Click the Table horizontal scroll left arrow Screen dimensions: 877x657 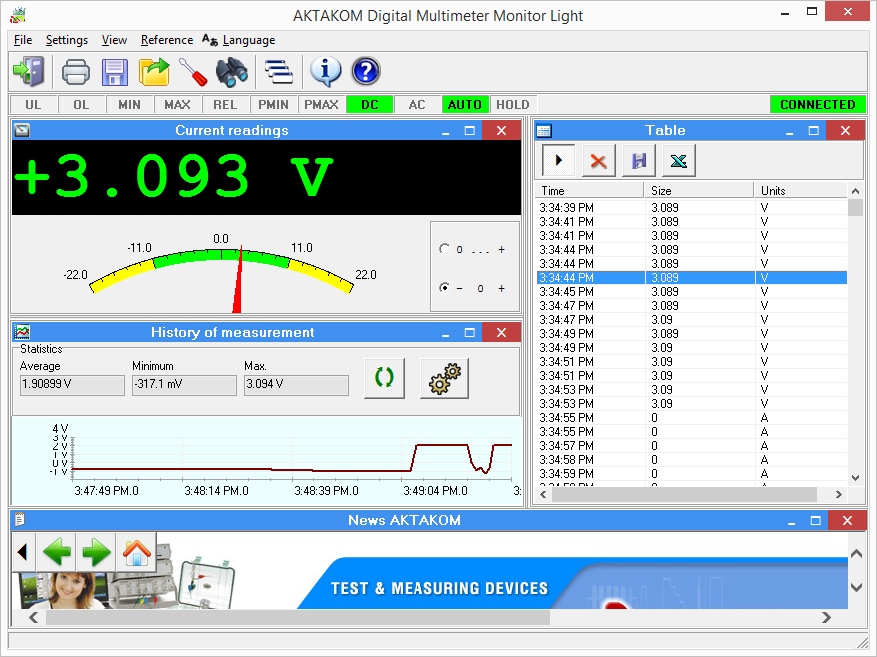(543, 494)
